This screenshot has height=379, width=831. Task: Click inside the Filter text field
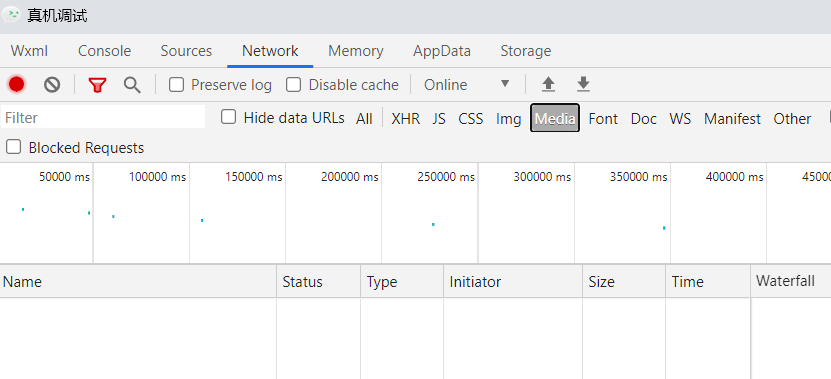pyautogui.click(x=103, y=117)
